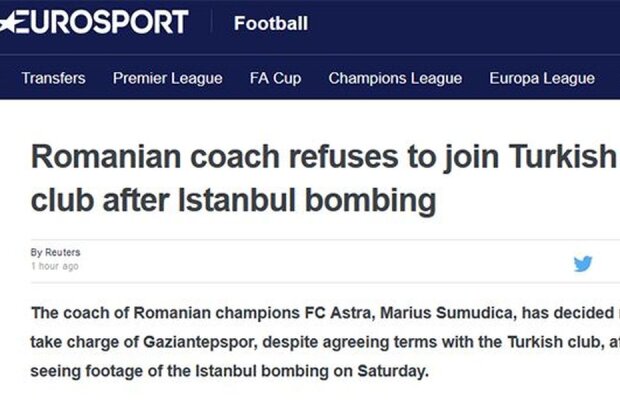Click "seeing footage" in the last paragraph line
This screenshot has width=620, height=400.
tap(82, 372)
